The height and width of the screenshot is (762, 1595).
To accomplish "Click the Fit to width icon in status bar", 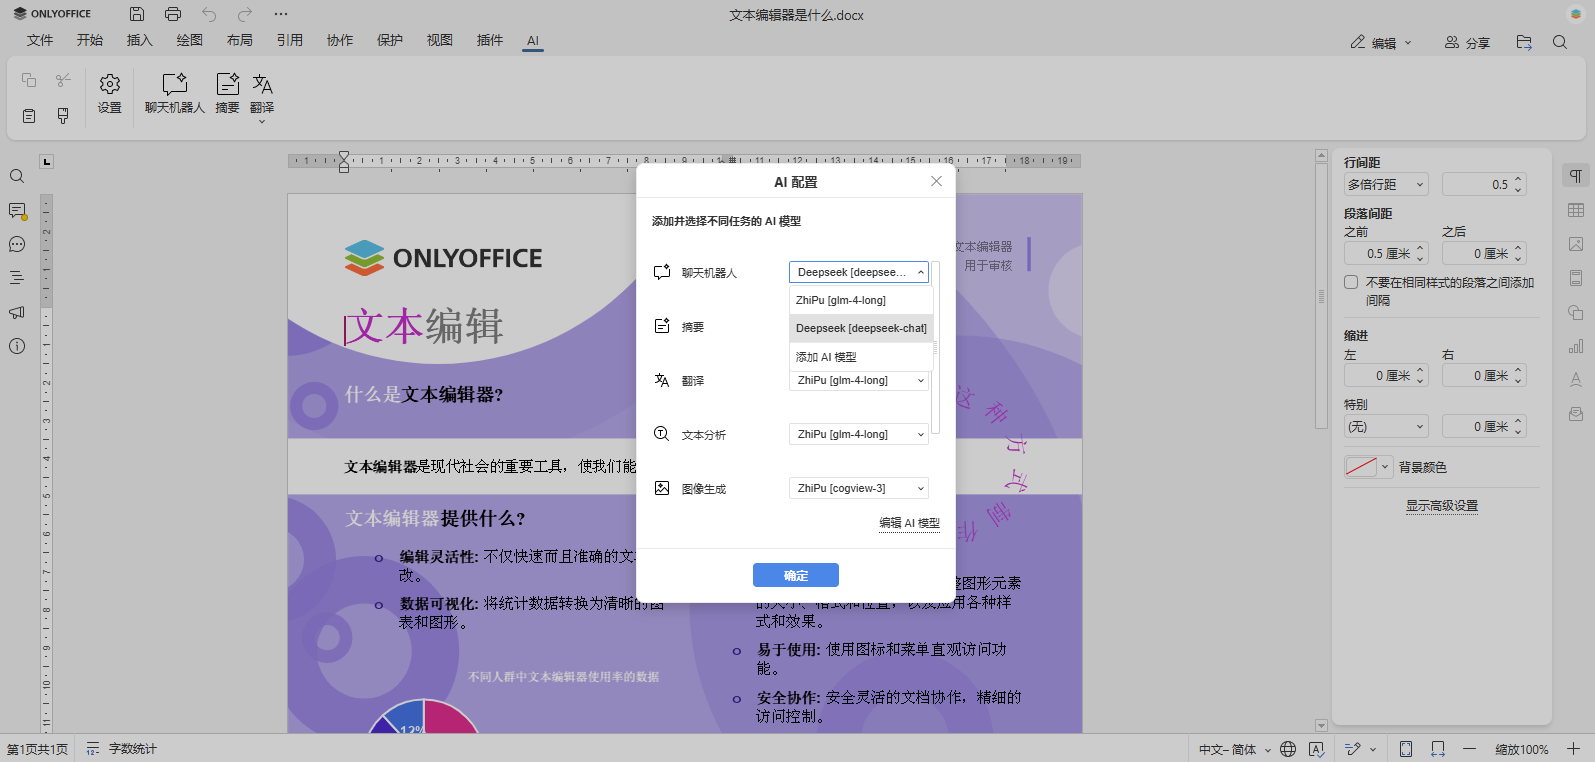I will (x=1438, y=749).
